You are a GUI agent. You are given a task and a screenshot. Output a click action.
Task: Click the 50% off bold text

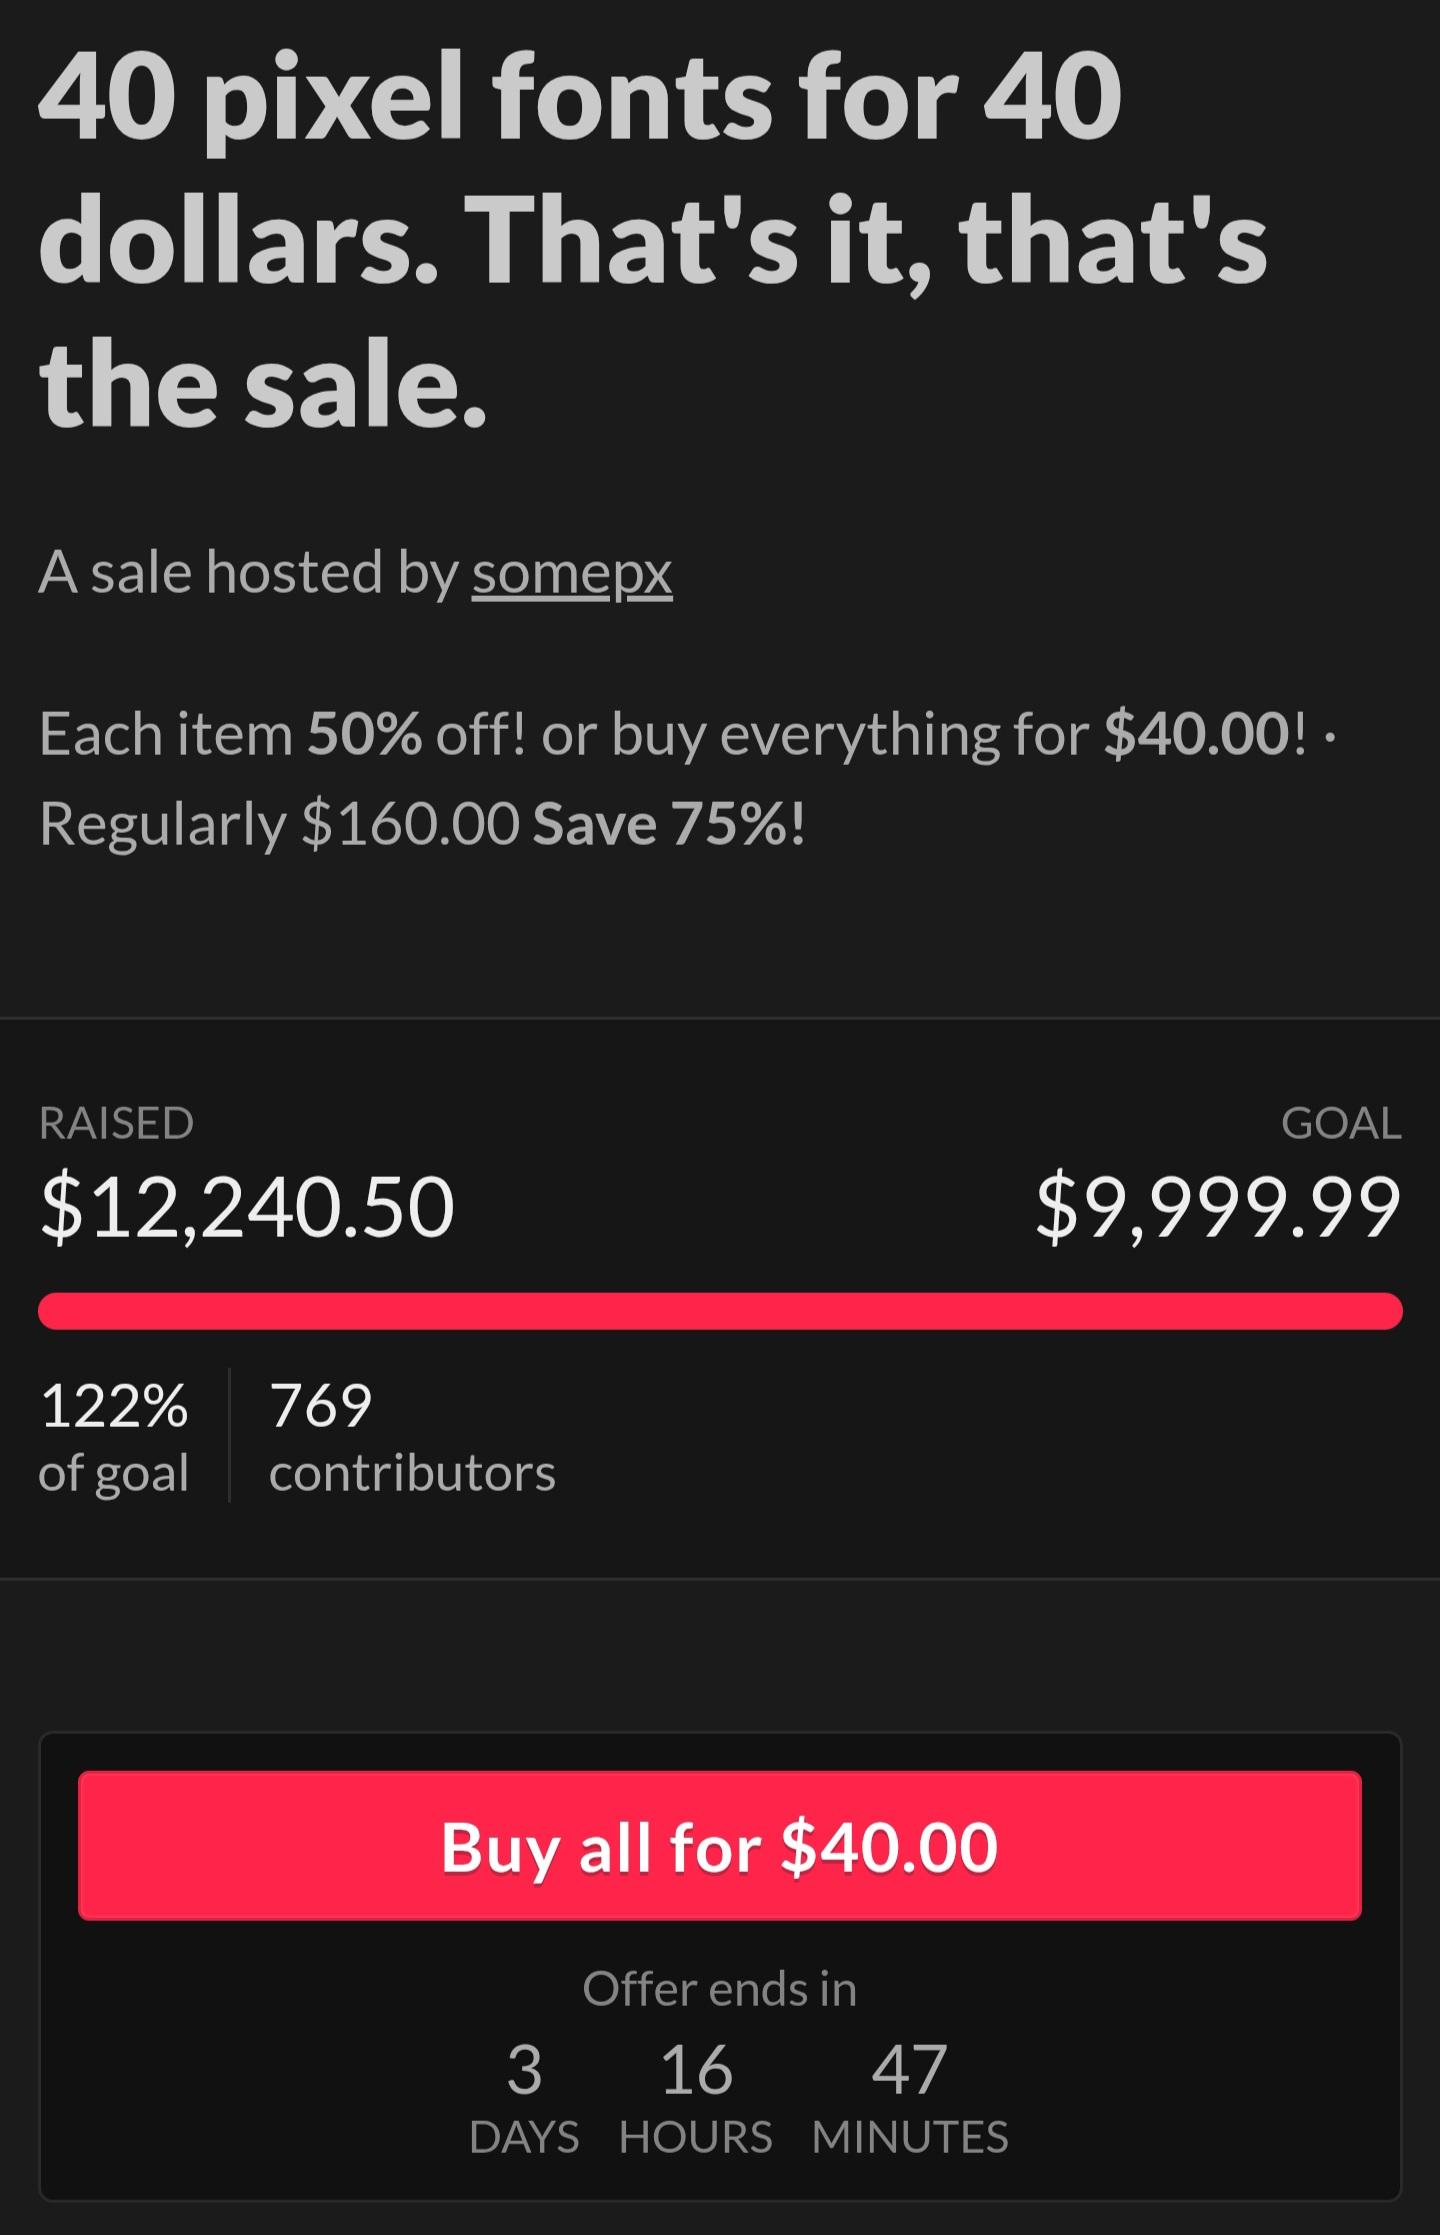(x=364, y=736)
